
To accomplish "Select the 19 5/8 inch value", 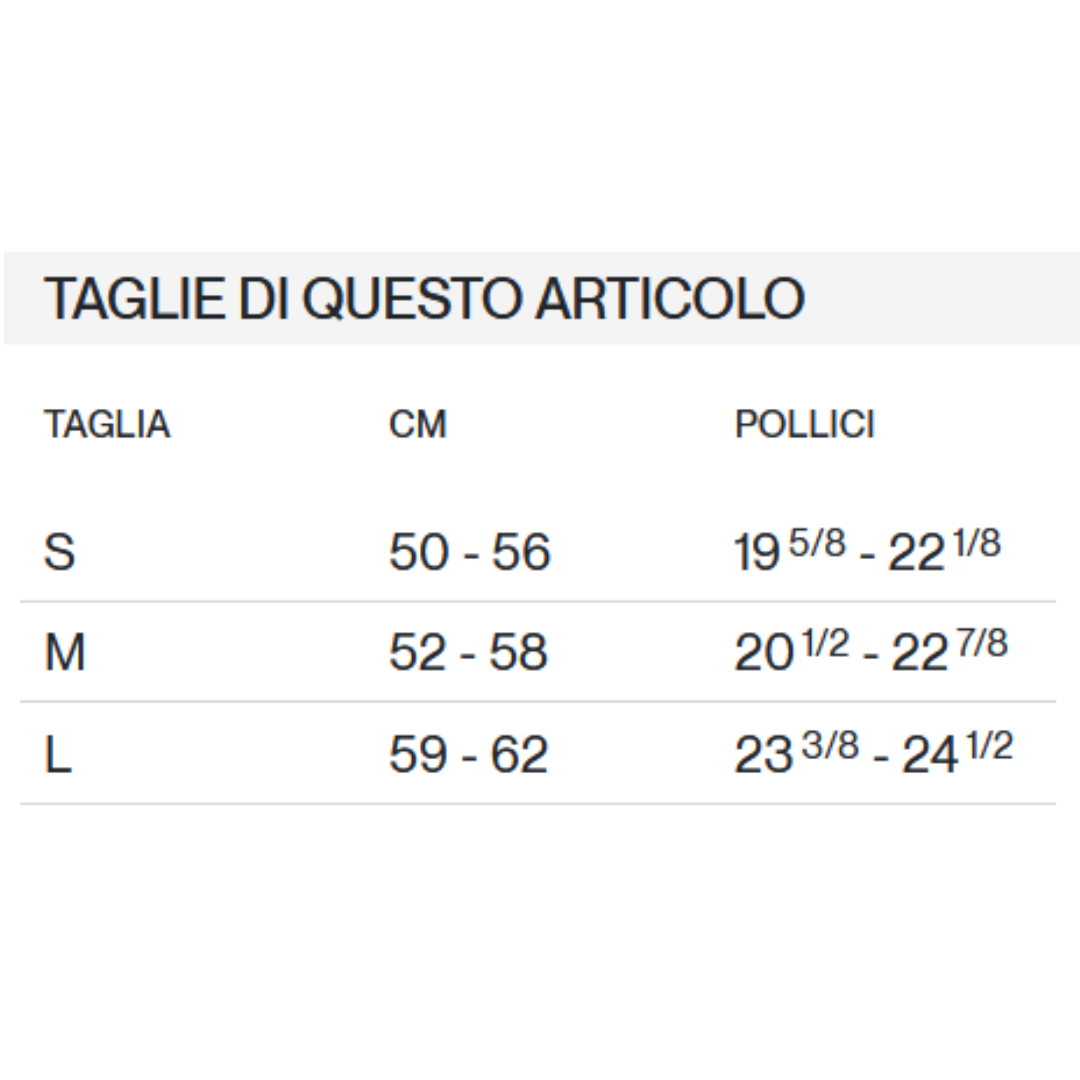I will click(x=790, y=551).
